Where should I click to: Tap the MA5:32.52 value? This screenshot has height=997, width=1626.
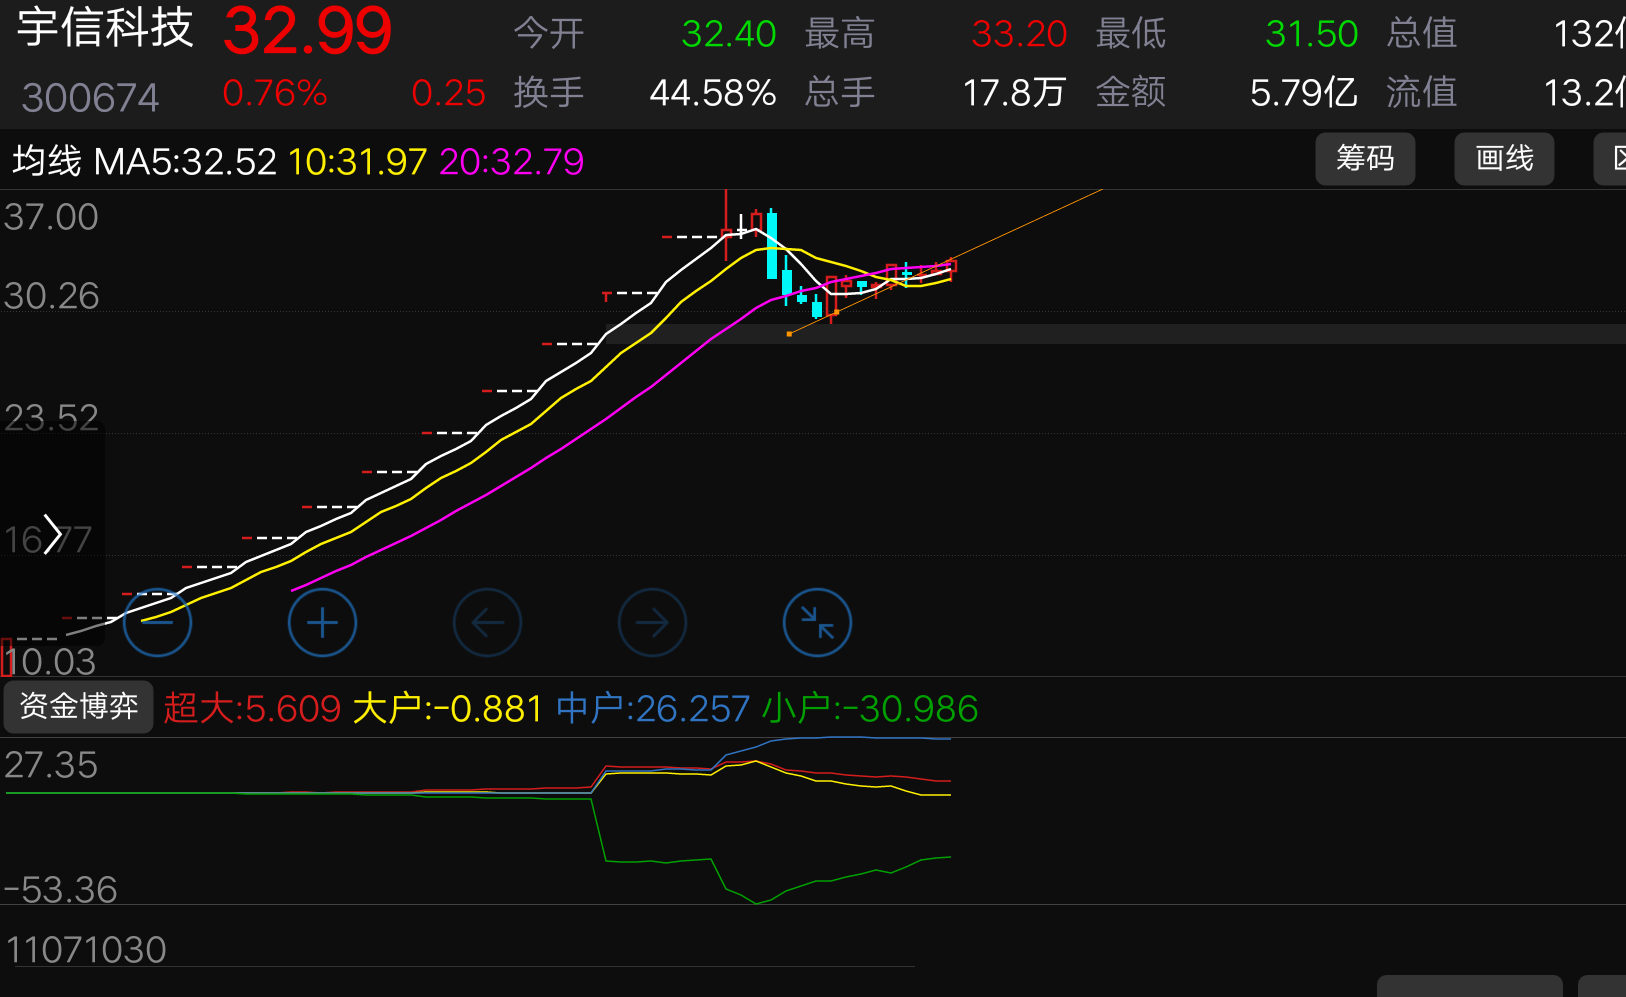(x=185, y=162)
